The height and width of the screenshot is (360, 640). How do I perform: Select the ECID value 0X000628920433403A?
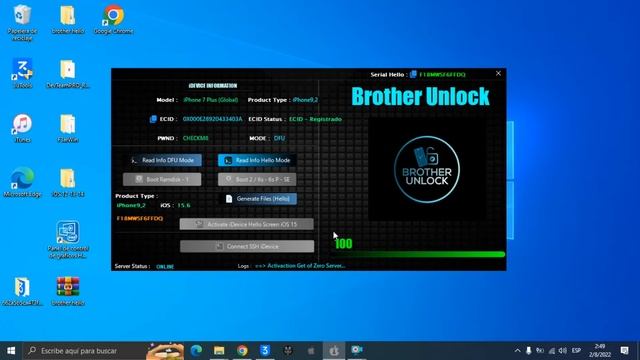tap(212, 119)
